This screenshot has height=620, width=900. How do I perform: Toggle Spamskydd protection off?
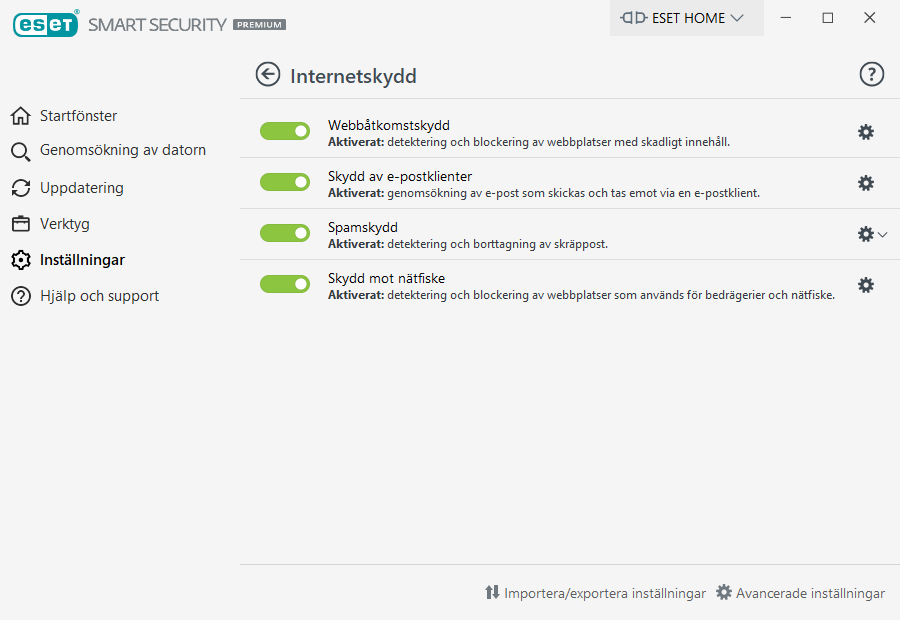[285, 233]
